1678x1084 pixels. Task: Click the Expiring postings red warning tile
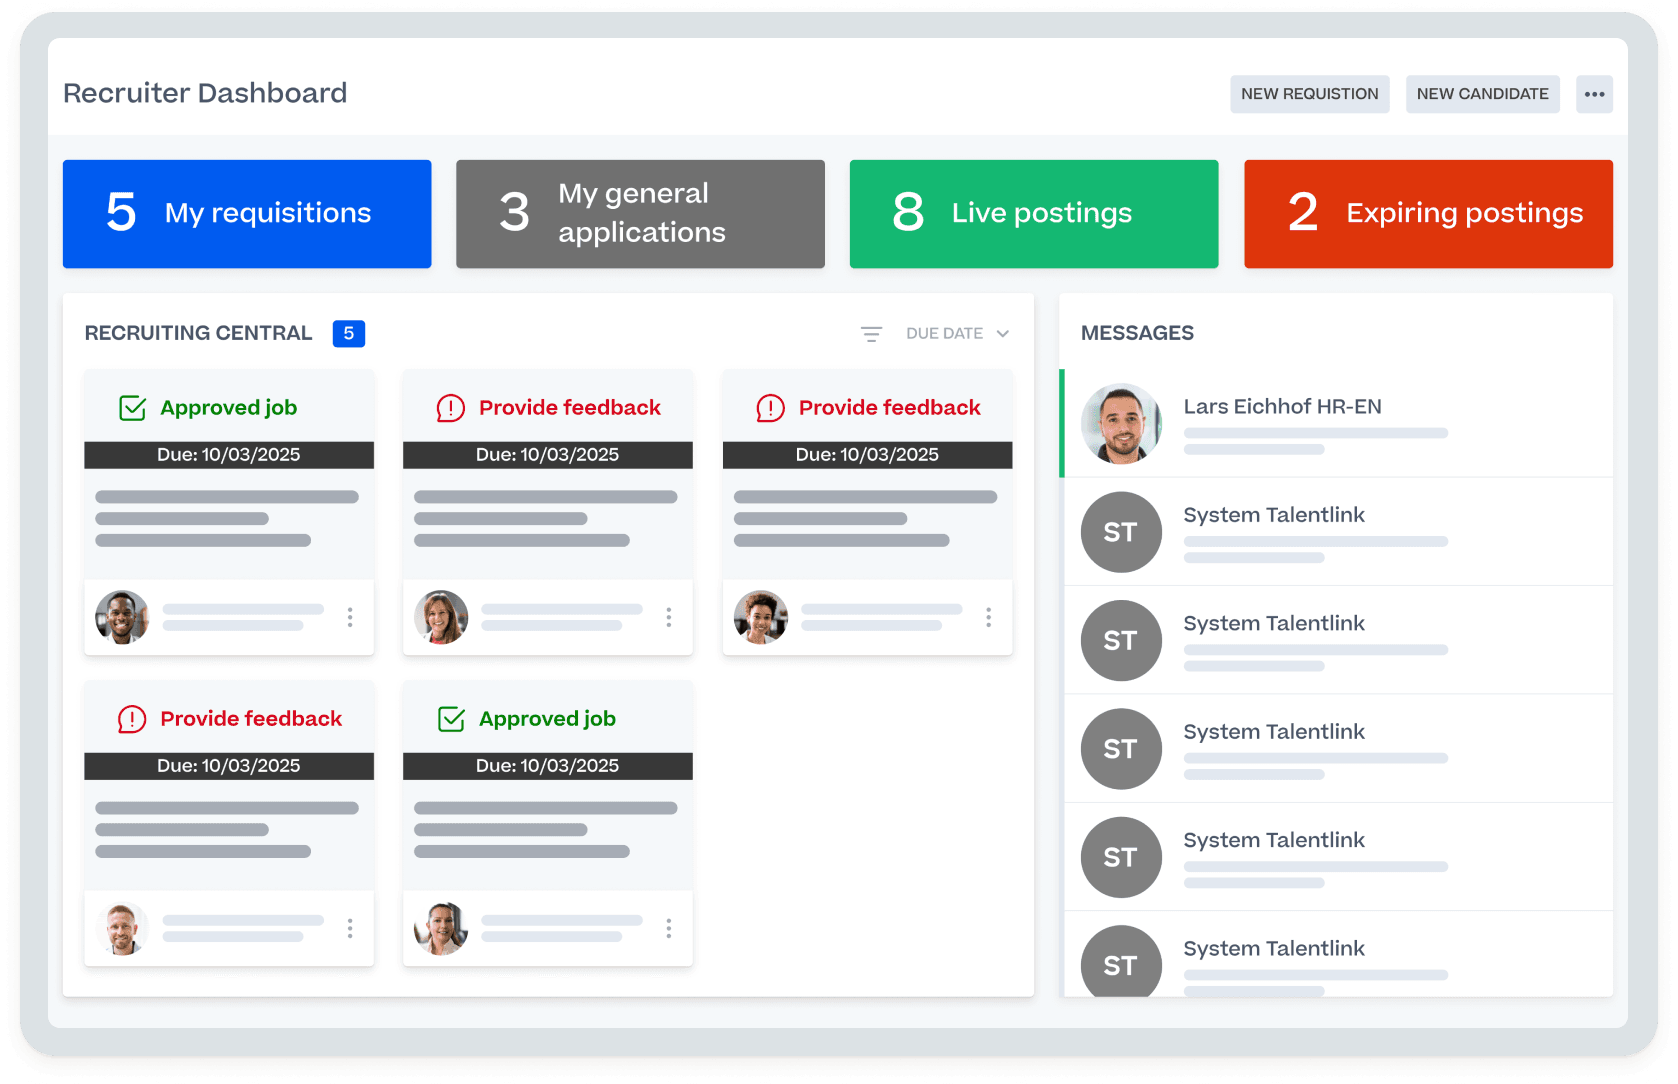(x=1427, y=213)
